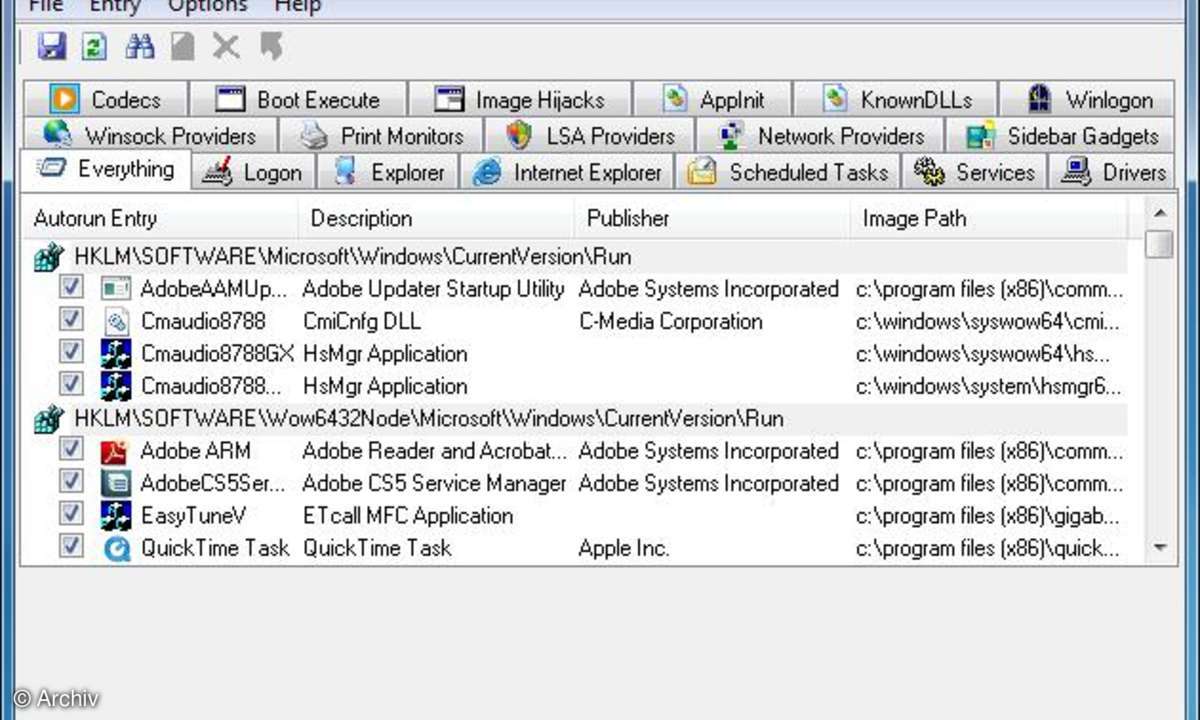The image size is (1200, 720).
Task: Click the "C-Media Corporation" publisher cell
Action: pos(670,322)
